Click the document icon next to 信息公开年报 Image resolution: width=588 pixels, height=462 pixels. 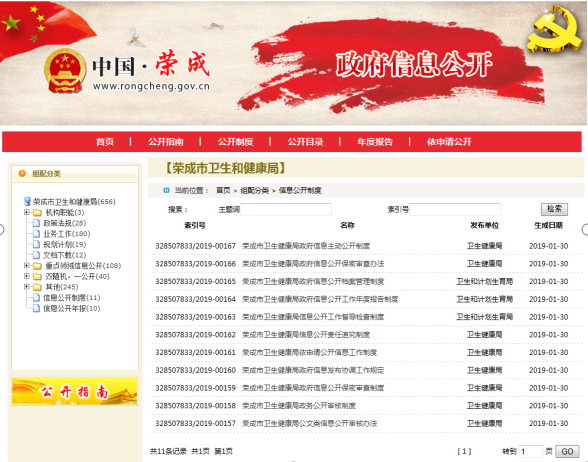[x=36, y=308]
